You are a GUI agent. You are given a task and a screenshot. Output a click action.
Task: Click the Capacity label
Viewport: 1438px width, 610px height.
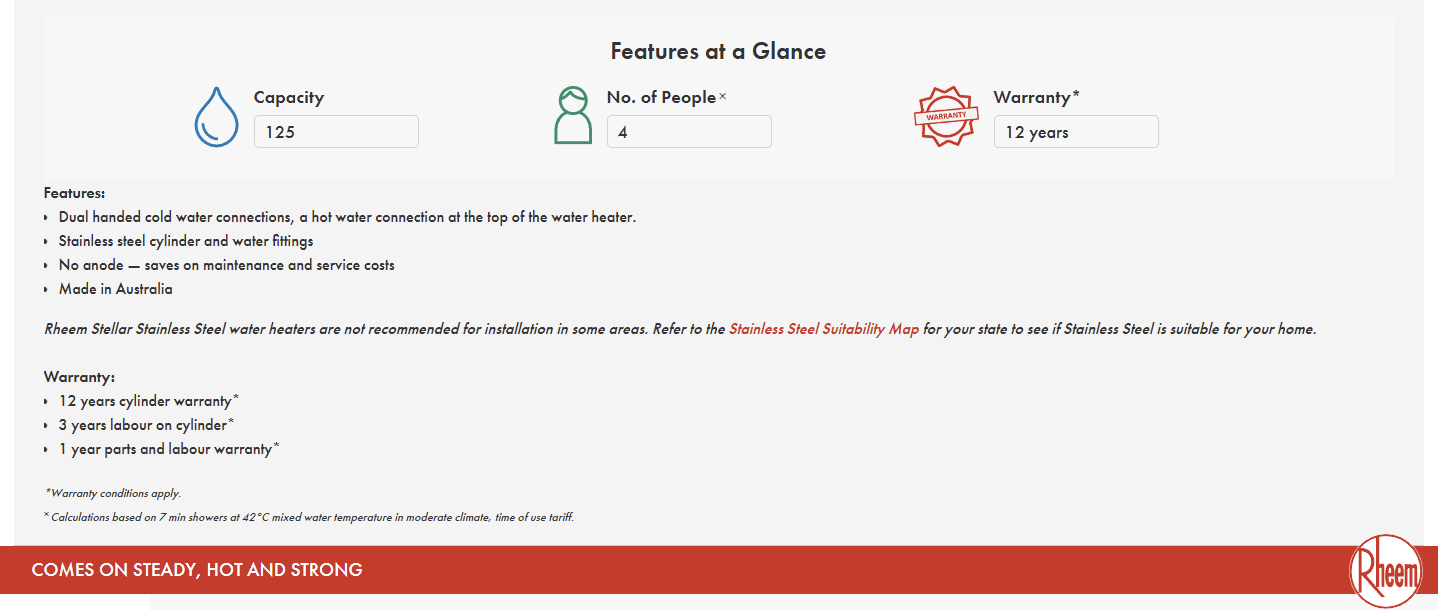tap(289, 97)
